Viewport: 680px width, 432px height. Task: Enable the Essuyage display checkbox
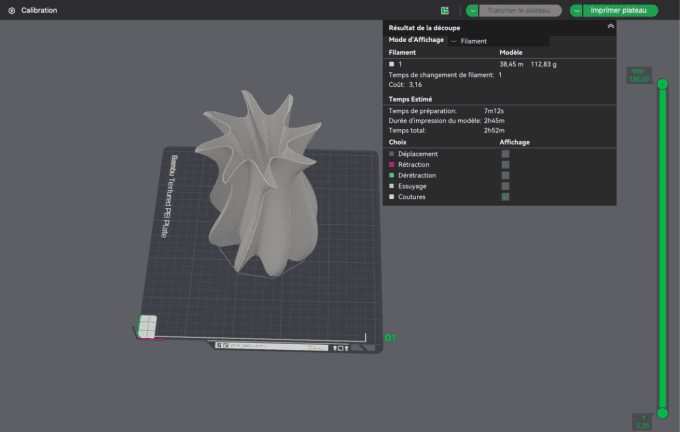505,186
